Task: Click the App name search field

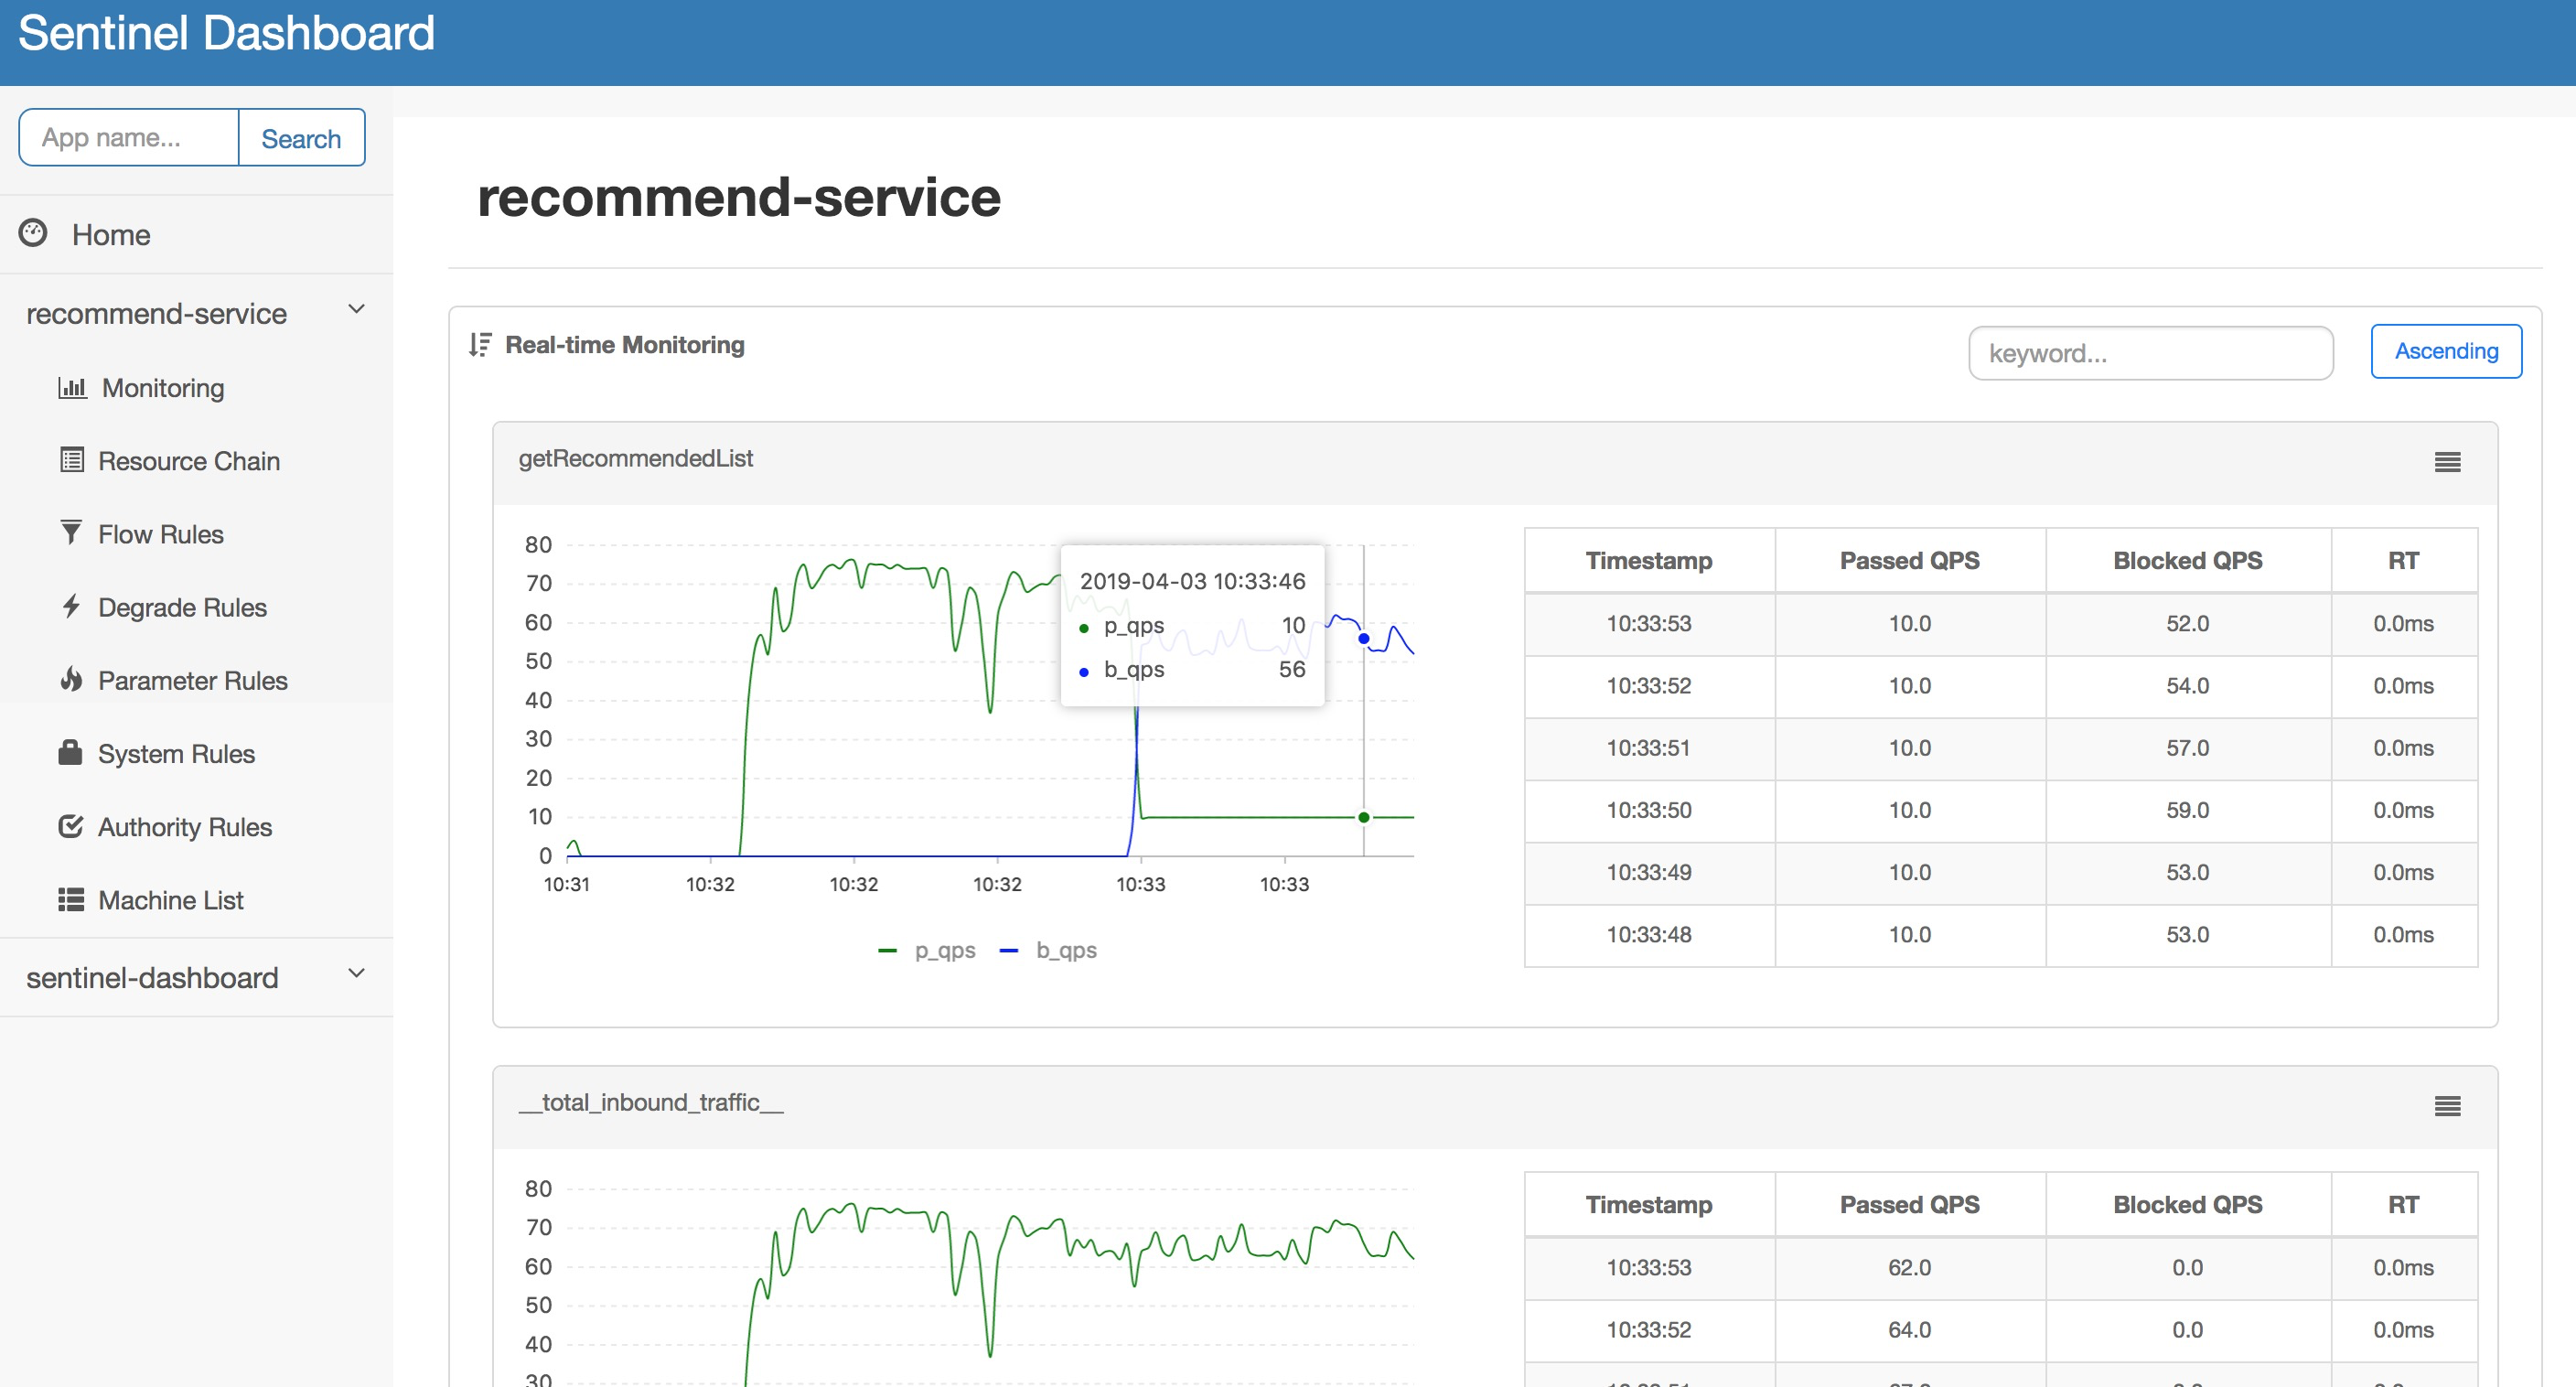Action: click(x=130, y=138)
